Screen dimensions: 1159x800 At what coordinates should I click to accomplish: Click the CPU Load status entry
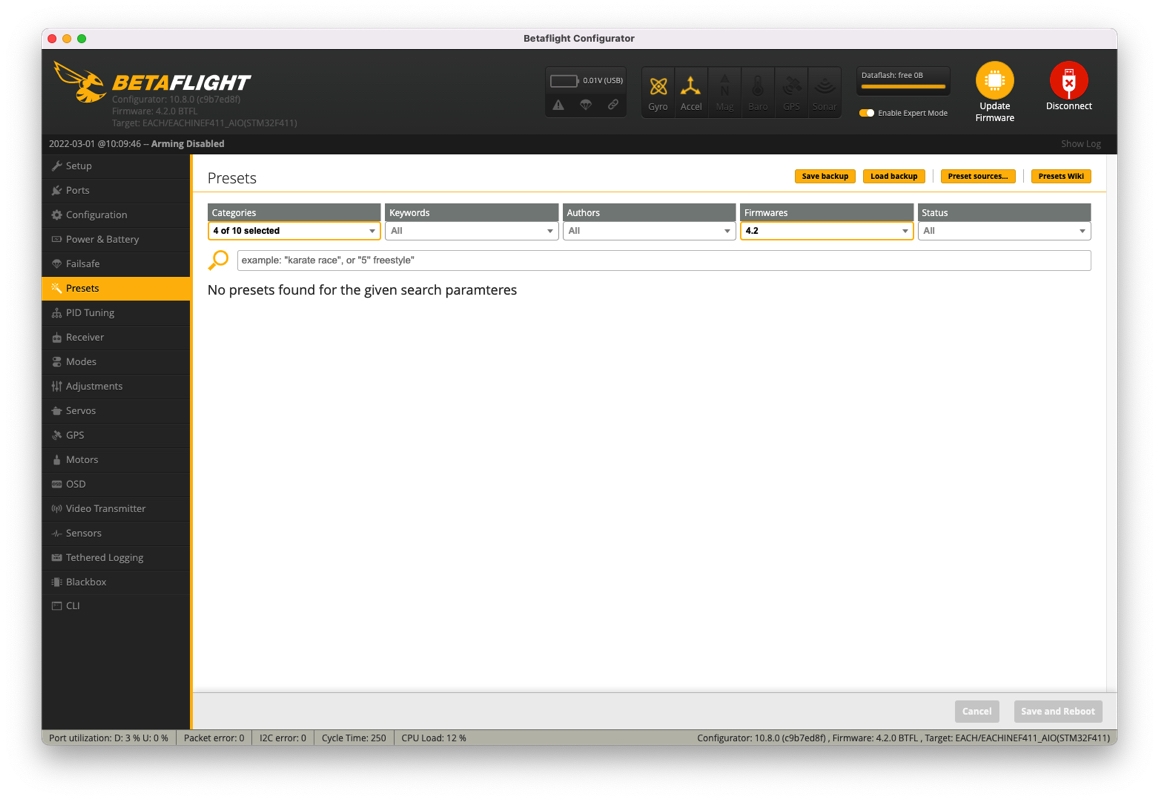pyautogui.click(x=433, y=738)
